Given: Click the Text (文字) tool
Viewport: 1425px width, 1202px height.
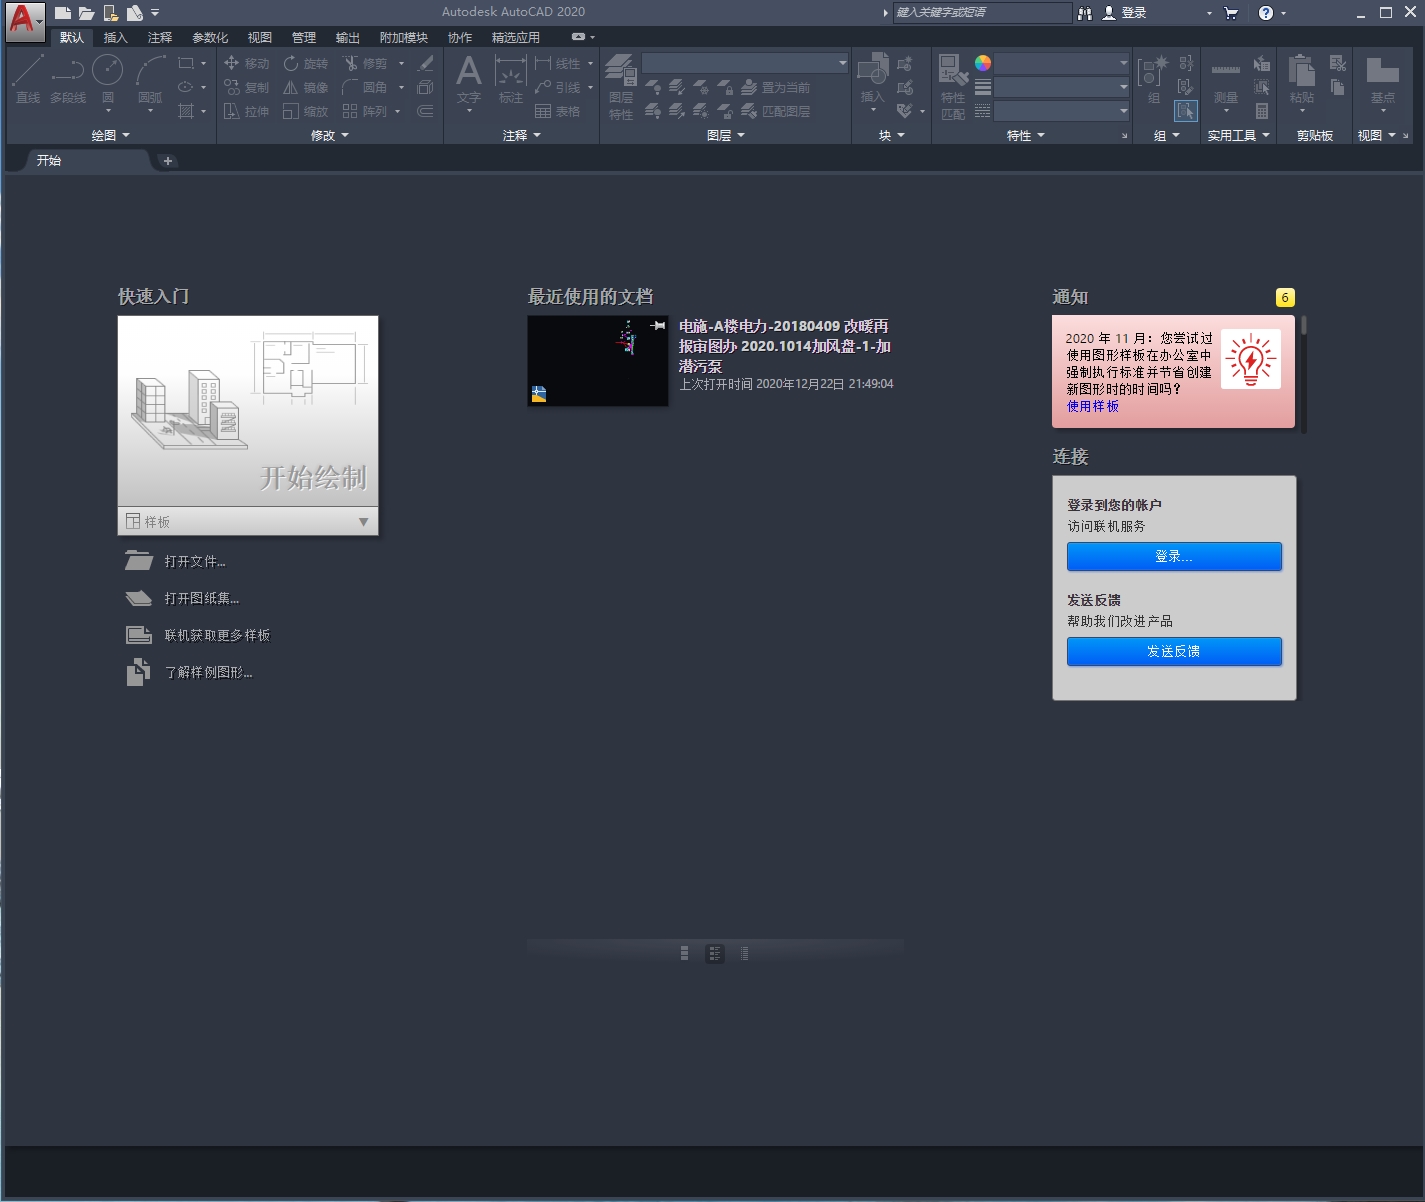Looking at the screenshot, I should pos(469,79).
